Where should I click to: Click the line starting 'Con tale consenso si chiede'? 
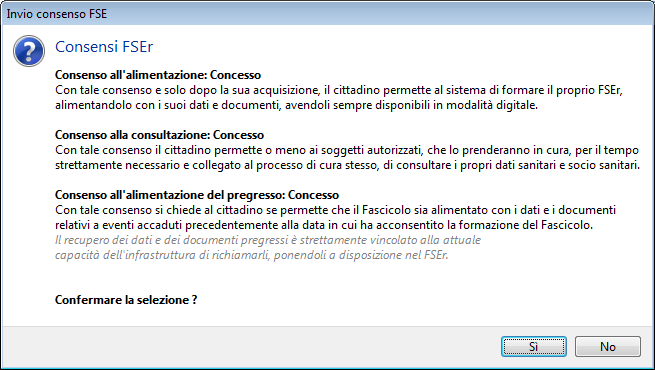(335, 210)
